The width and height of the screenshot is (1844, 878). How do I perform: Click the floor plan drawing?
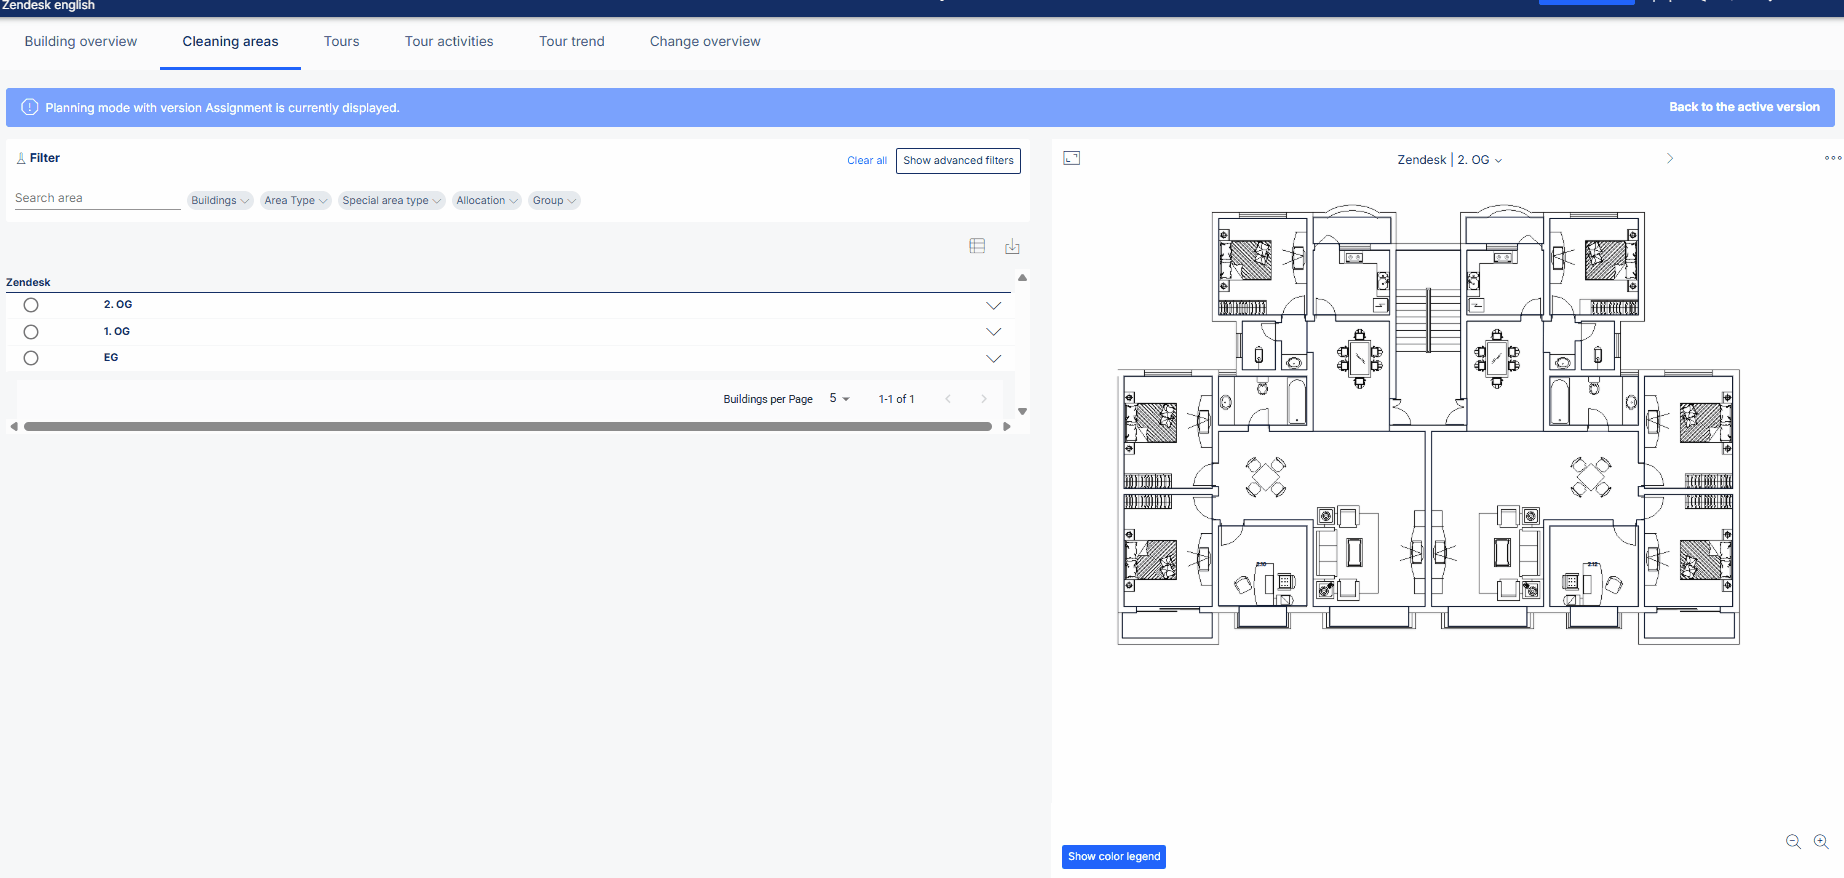coord(1428,425)
